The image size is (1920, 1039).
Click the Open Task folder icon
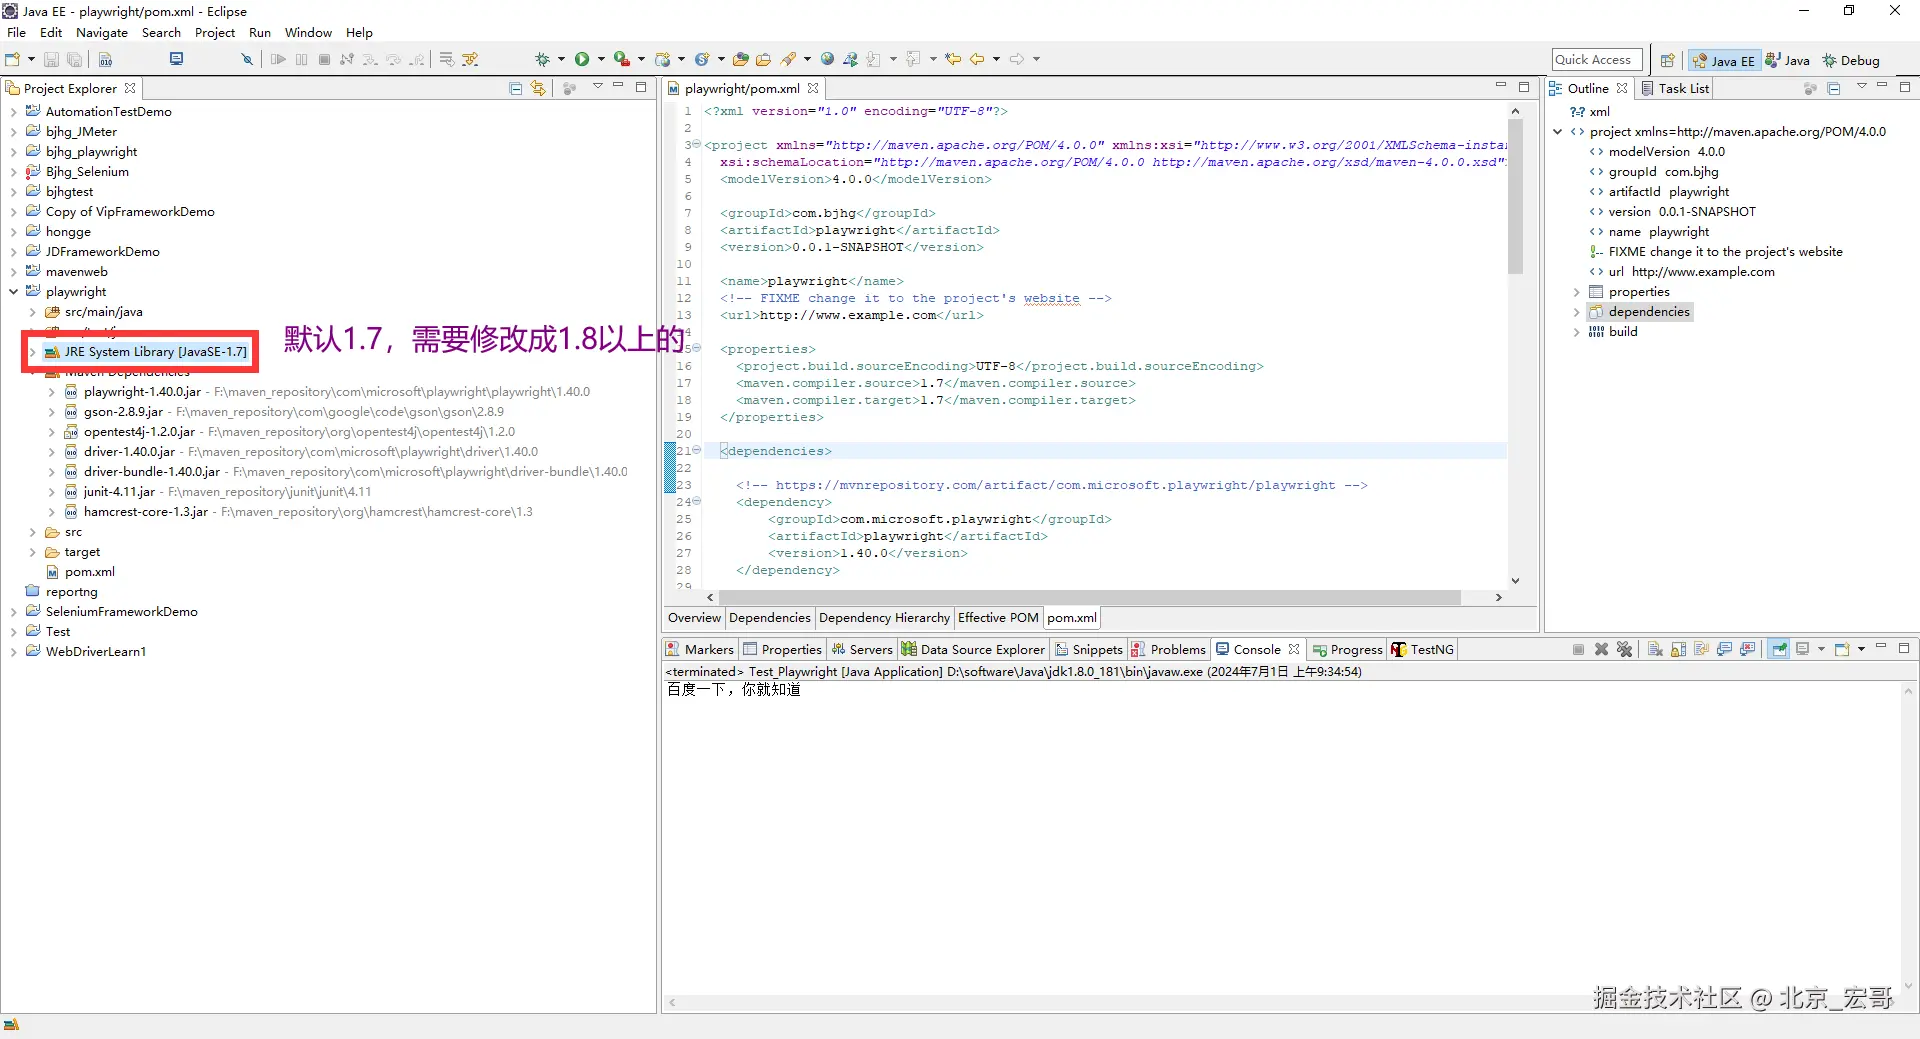(764, 60)
